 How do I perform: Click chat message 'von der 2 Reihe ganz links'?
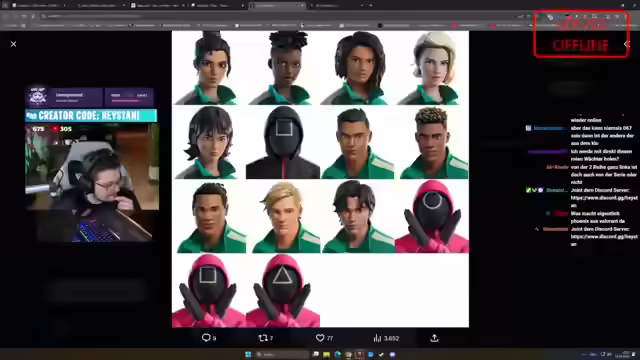point(604,175)
